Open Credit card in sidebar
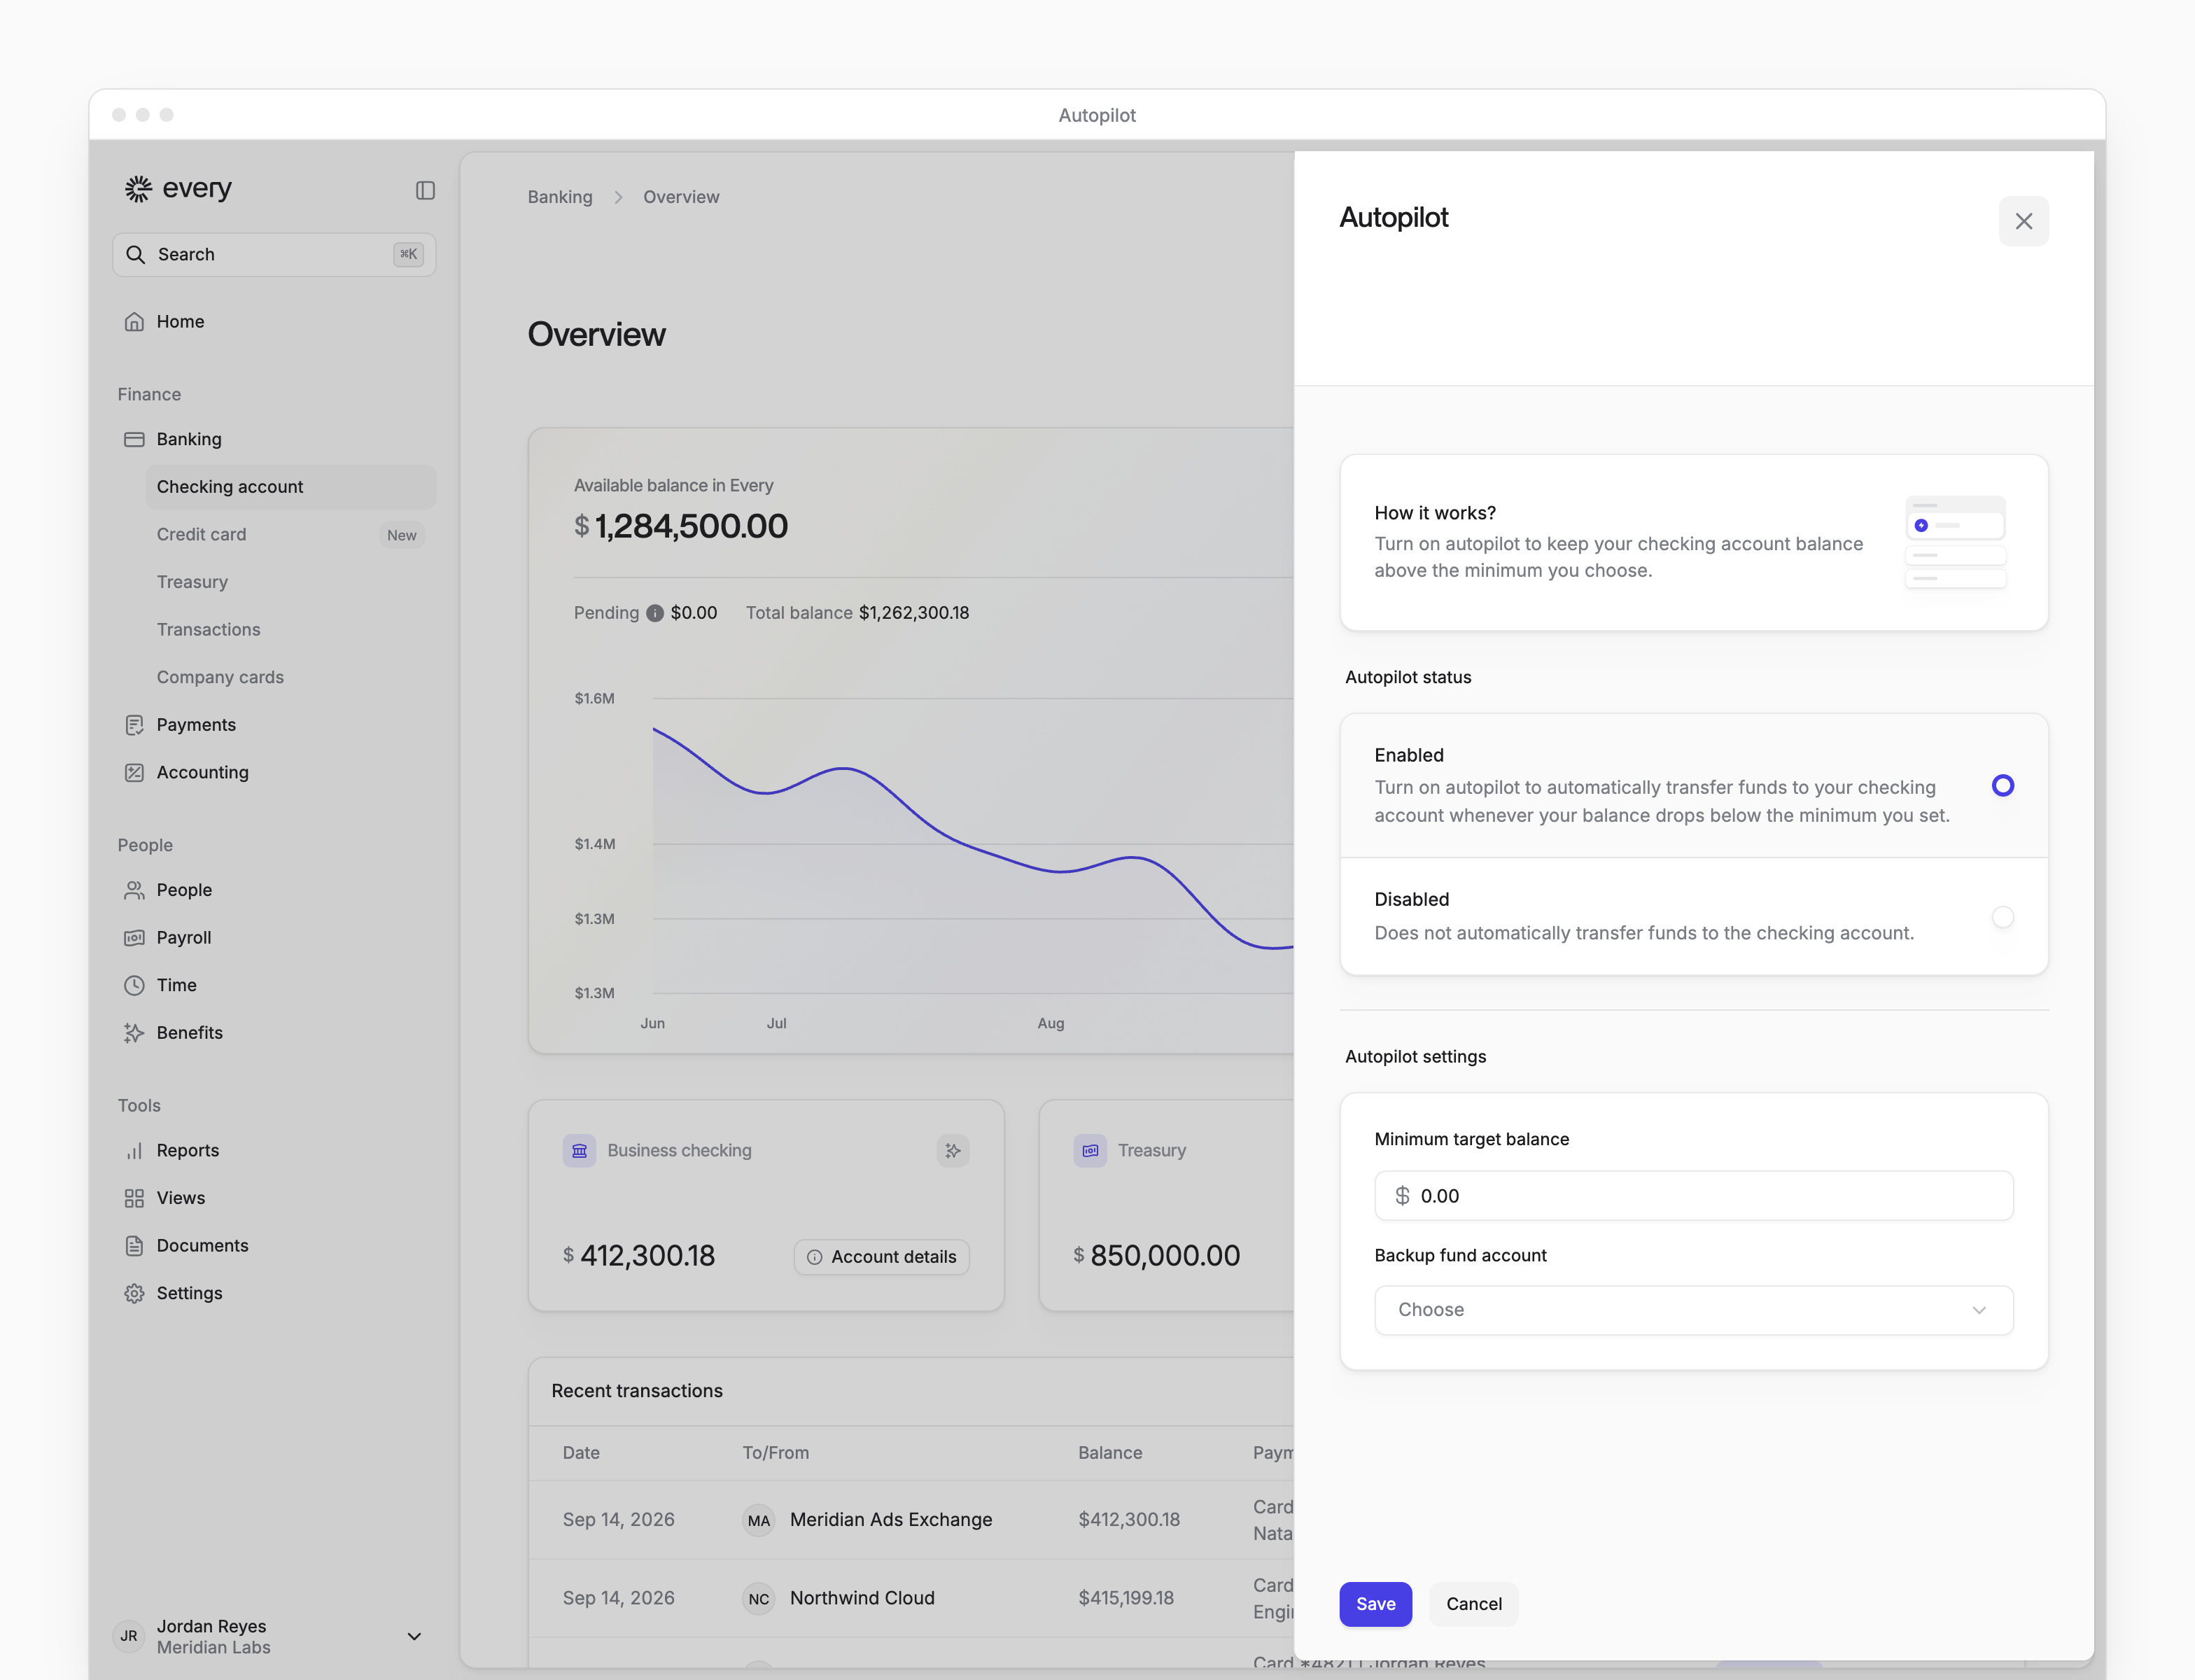2195x1680 pixels. [290, 534]
